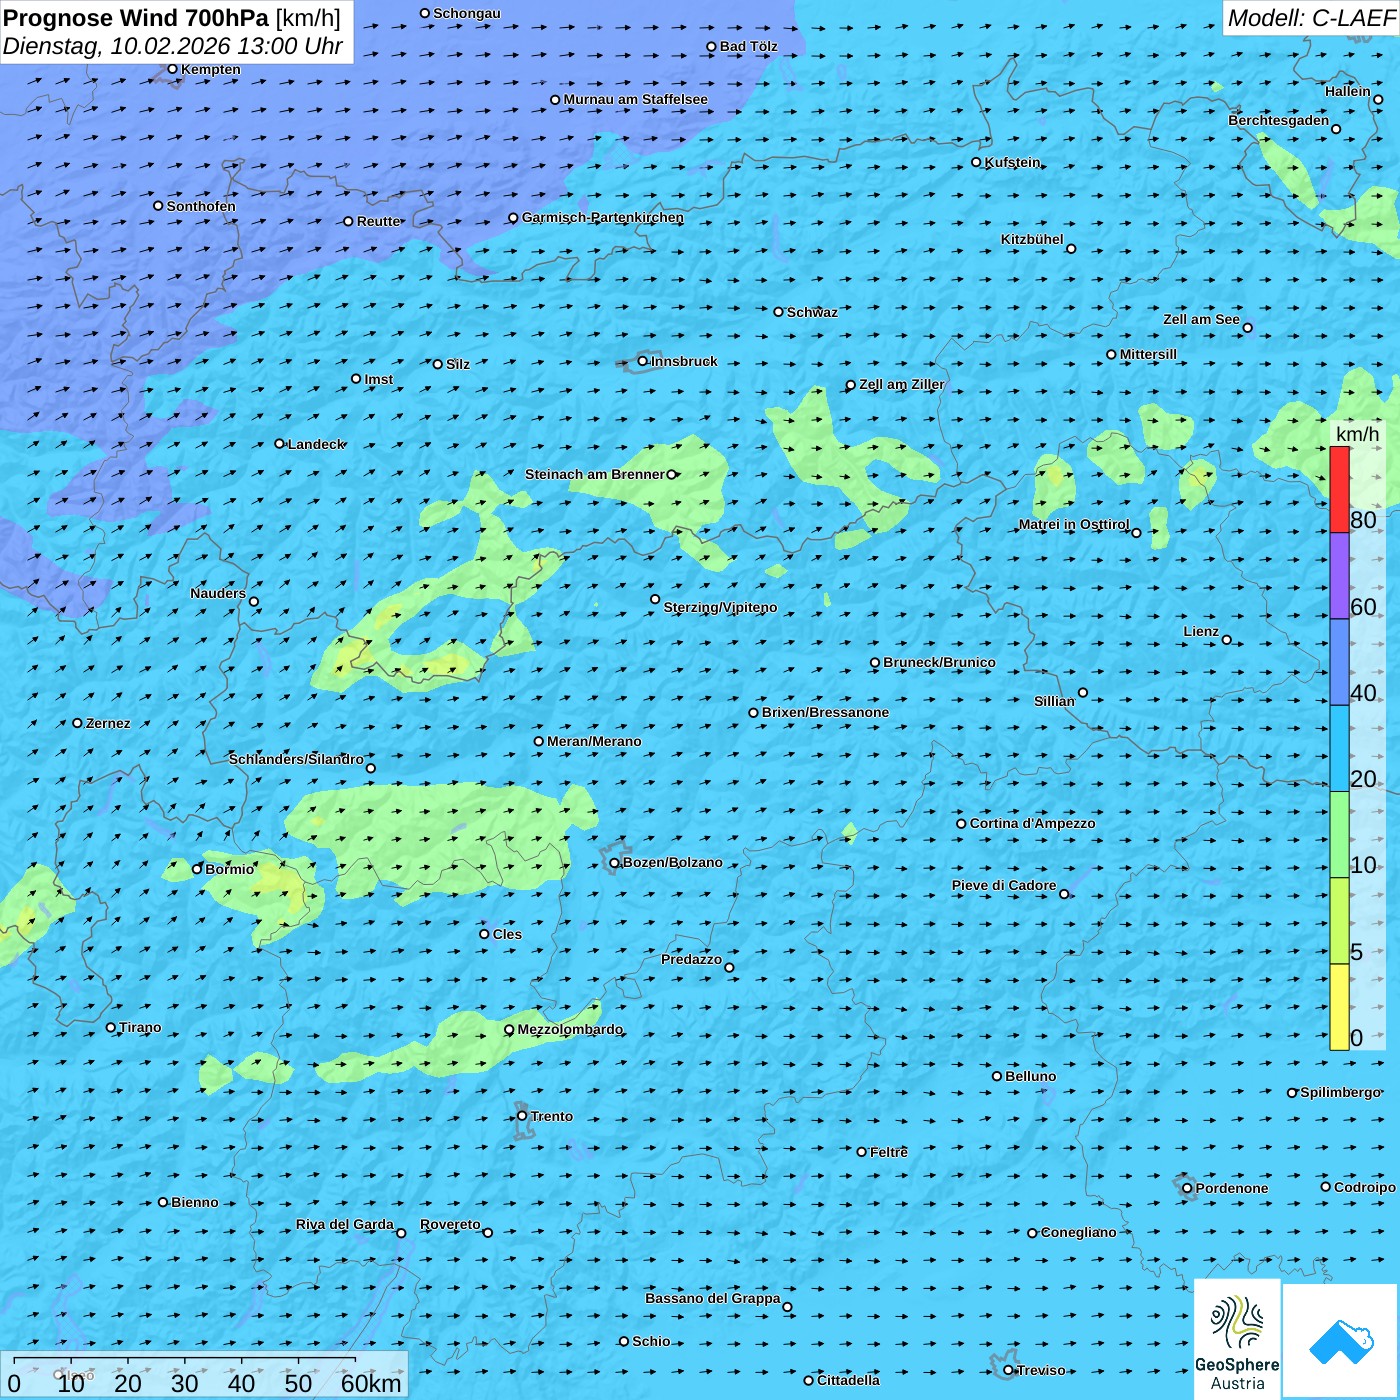1400x1400 pixels.
Task: Click the 'Meran/Merano' label
Action: pos(594,741)
